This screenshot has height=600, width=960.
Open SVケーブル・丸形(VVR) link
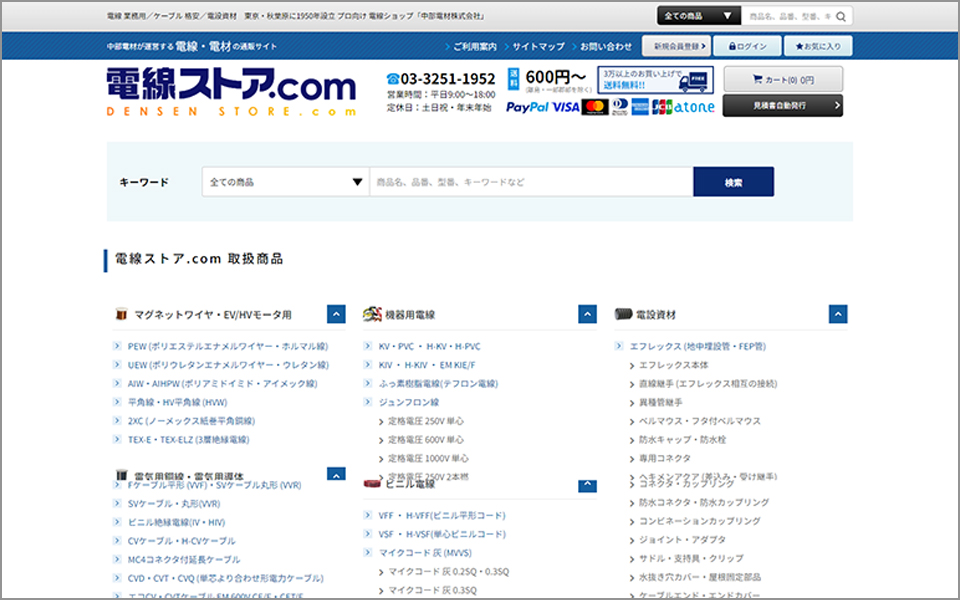(x=174, y=504)
